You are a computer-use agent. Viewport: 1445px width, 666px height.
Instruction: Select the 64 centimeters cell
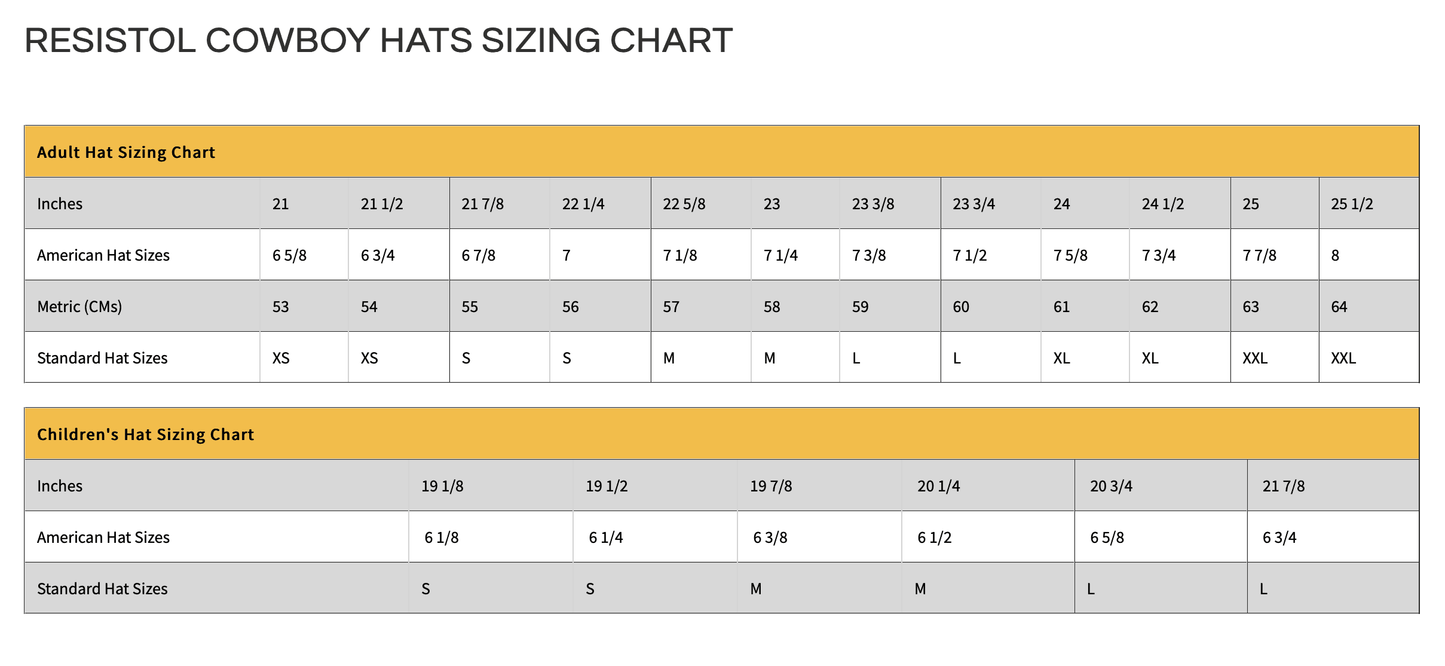1339,307
